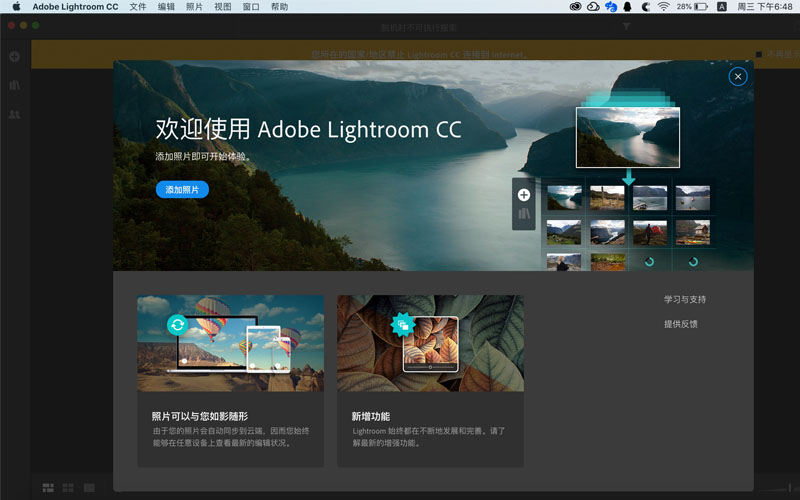
Task: Check the 不再显示 checkbox in yellow banner
Action: pyautogui.click(x=759, y=54)
